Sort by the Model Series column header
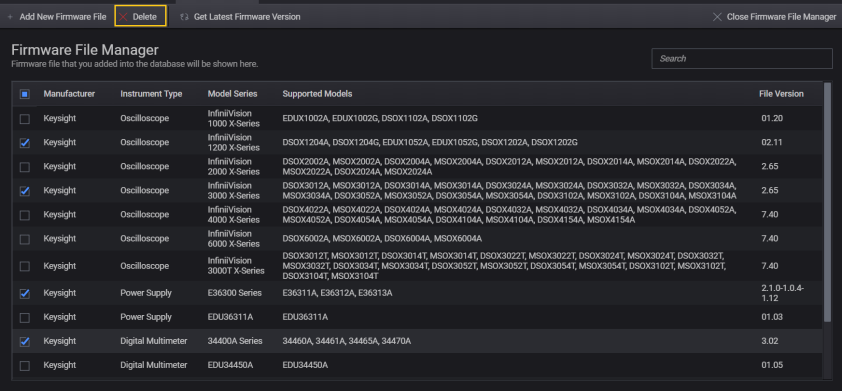The image size is (842, 391). 233,93
